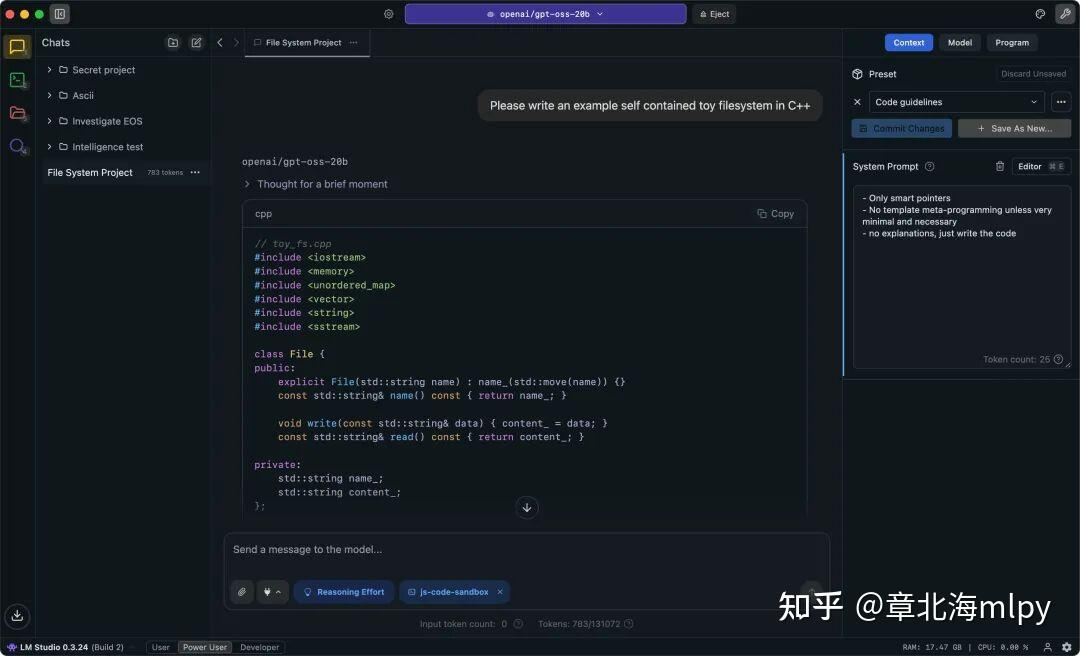Click the message input field
Image resolution: width=1080 pixels, height=656 pixels.
[x=527, y=550]
